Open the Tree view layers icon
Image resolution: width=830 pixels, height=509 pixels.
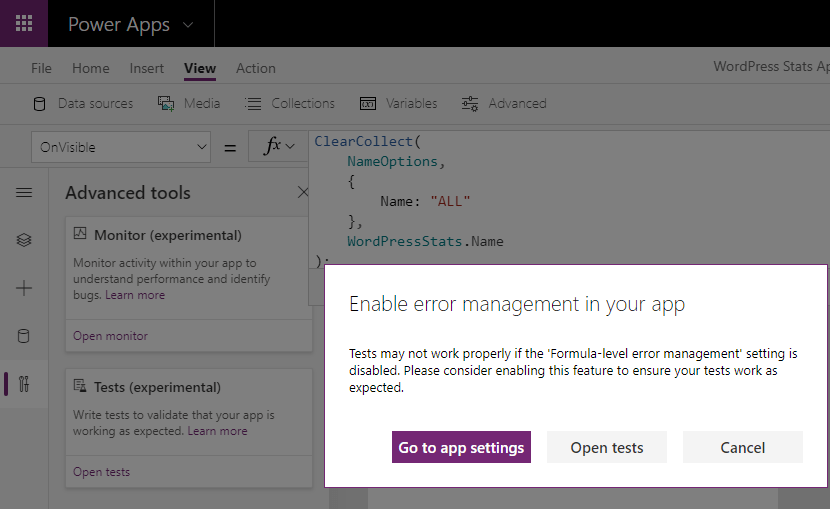click(x=24, y=240)
